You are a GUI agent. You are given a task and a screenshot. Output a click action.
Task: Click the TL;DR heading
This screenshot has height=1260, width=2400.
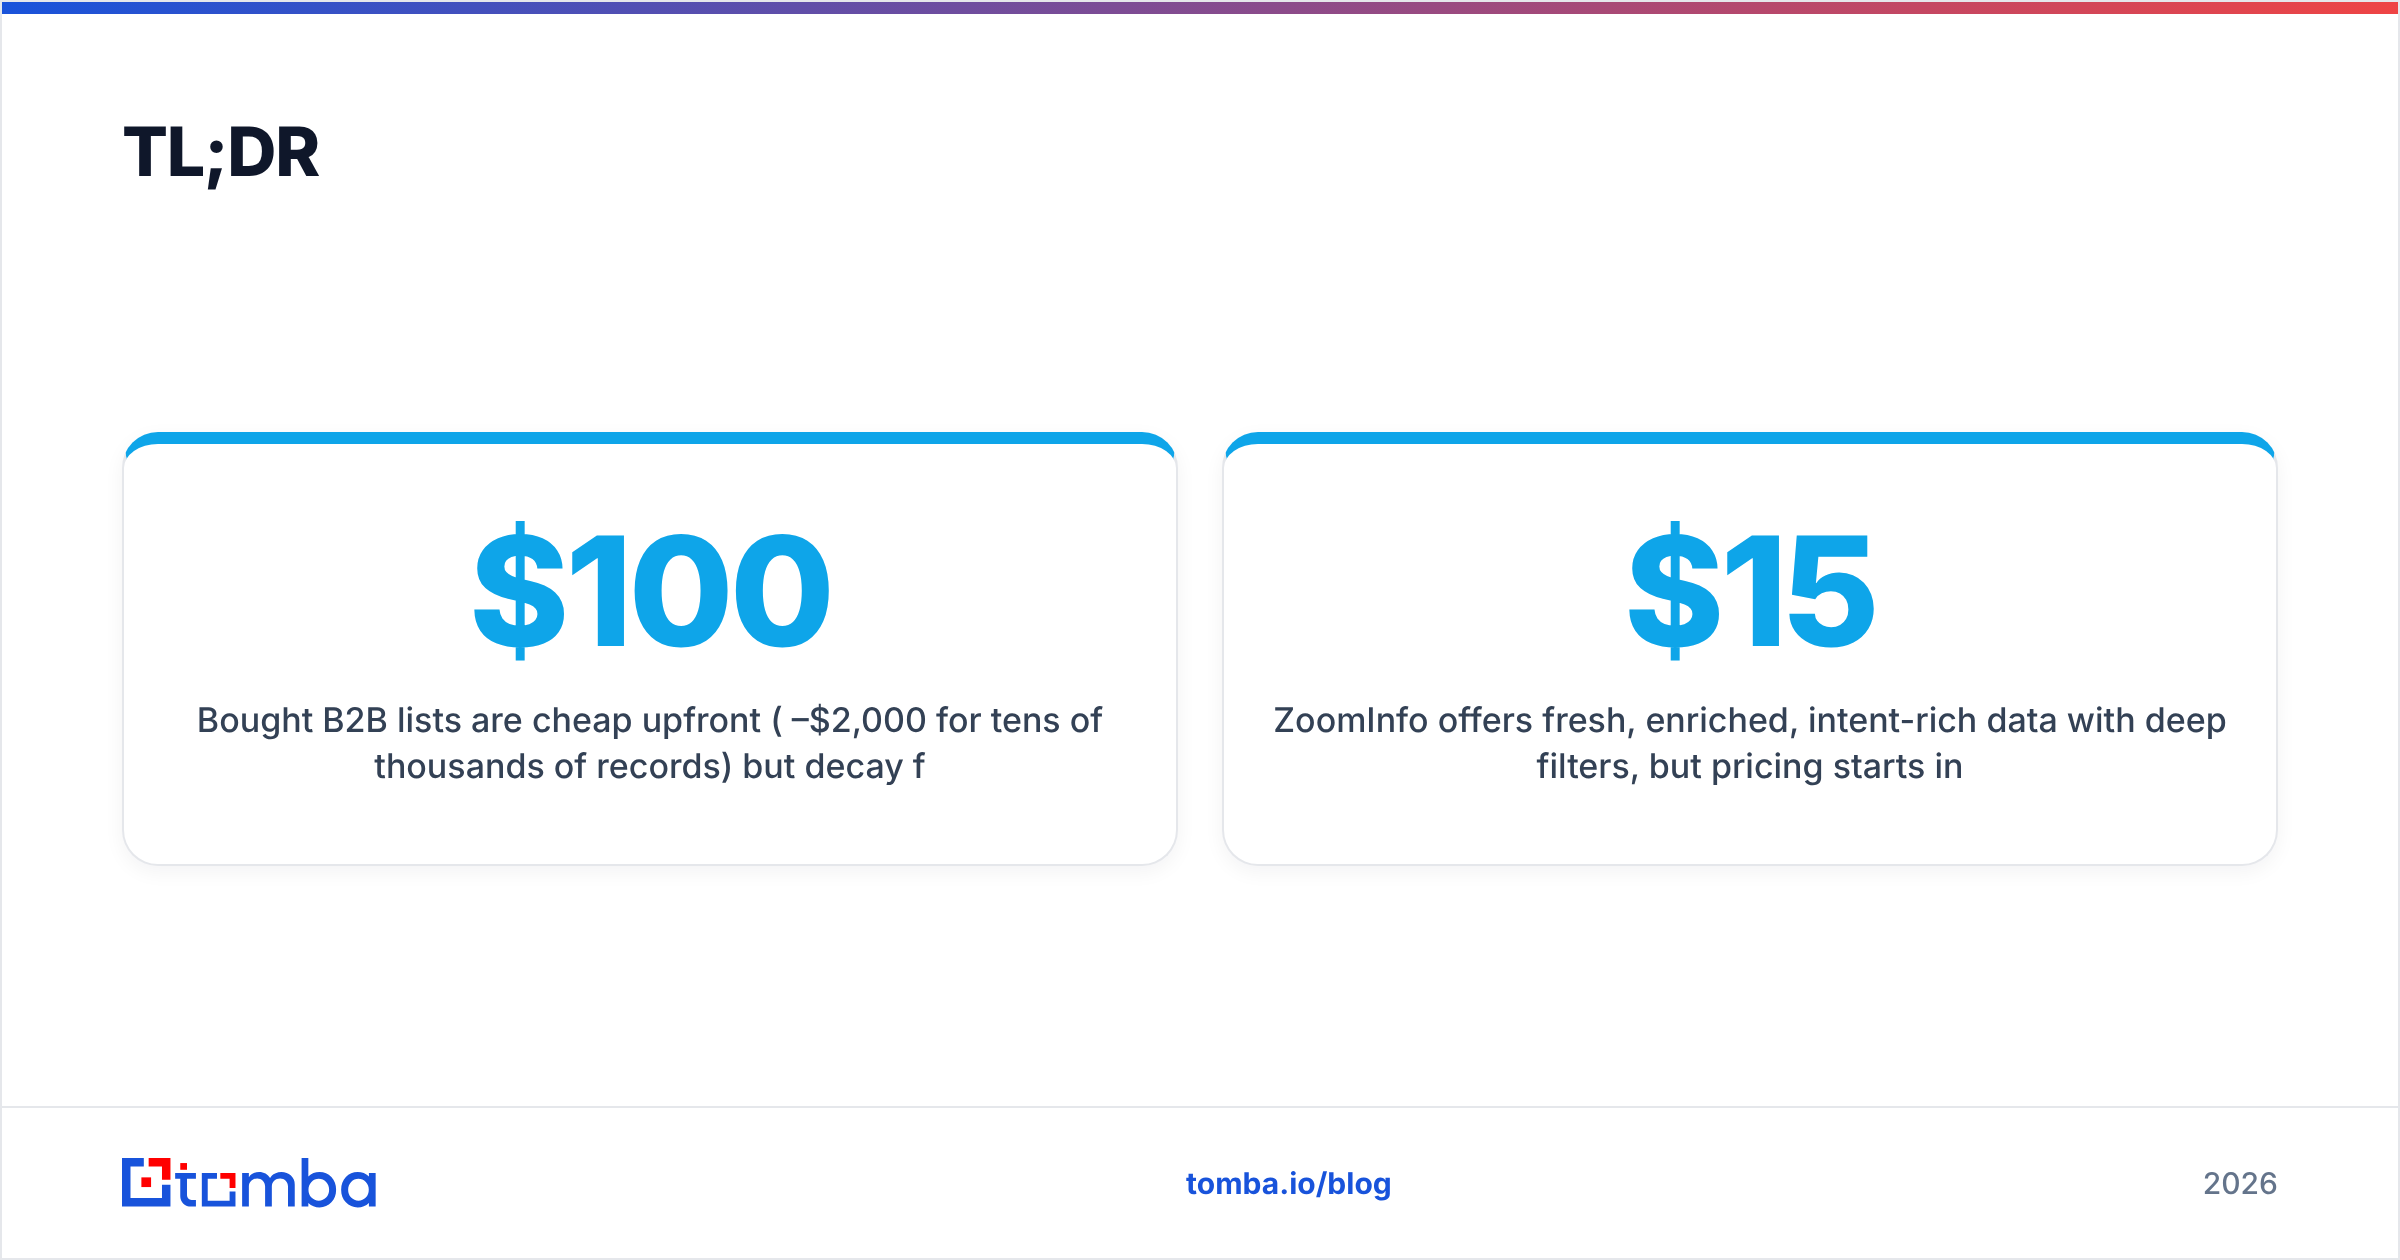(221, 153)
